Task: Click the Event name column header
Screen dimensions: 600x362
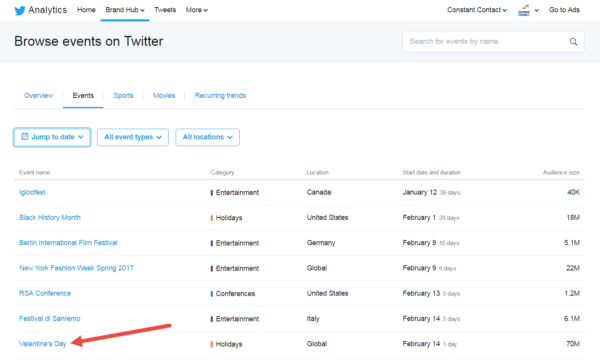Action: (34, 173)
